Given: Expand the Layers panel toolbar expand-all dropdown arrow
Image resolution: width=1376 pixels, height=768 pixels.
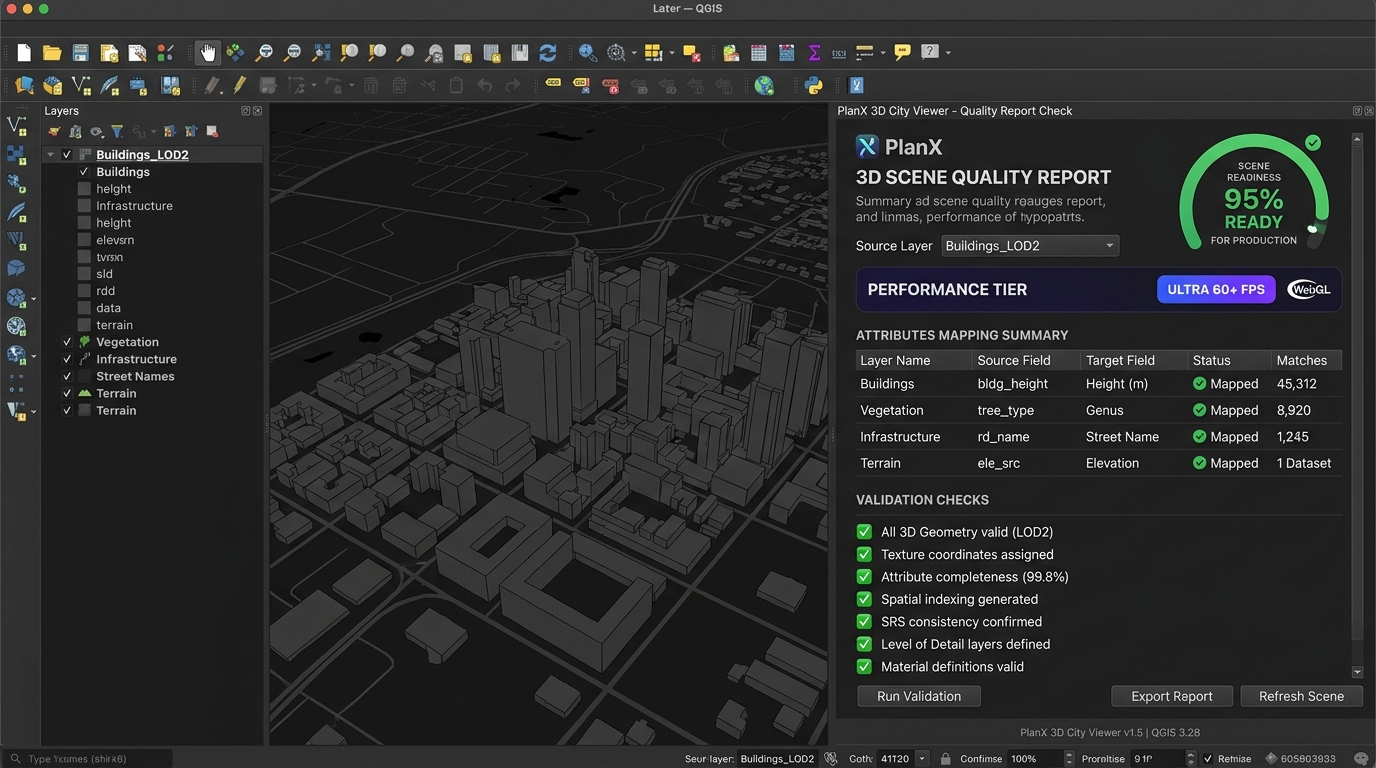Looking at the screenshot, I should (153, 131).
